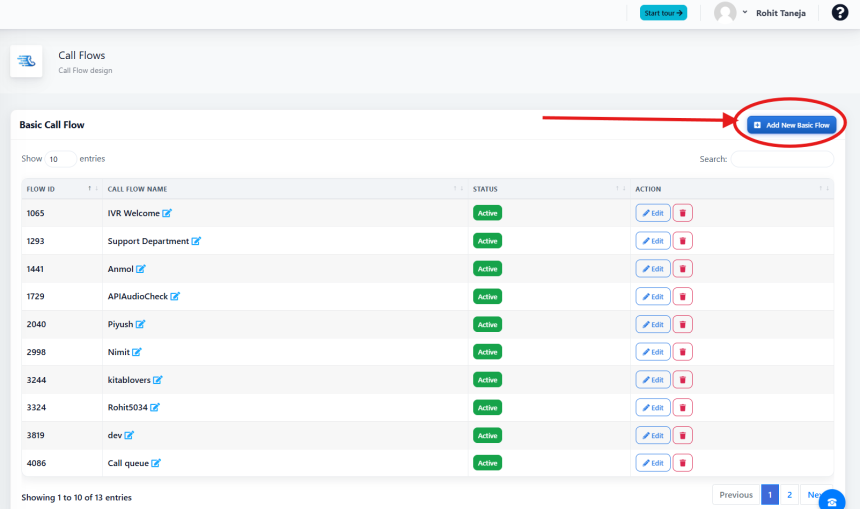The height and width of the screenshot is (509, 860).
Task: Click the Active badge for Nimit
Action: (487, 352)
